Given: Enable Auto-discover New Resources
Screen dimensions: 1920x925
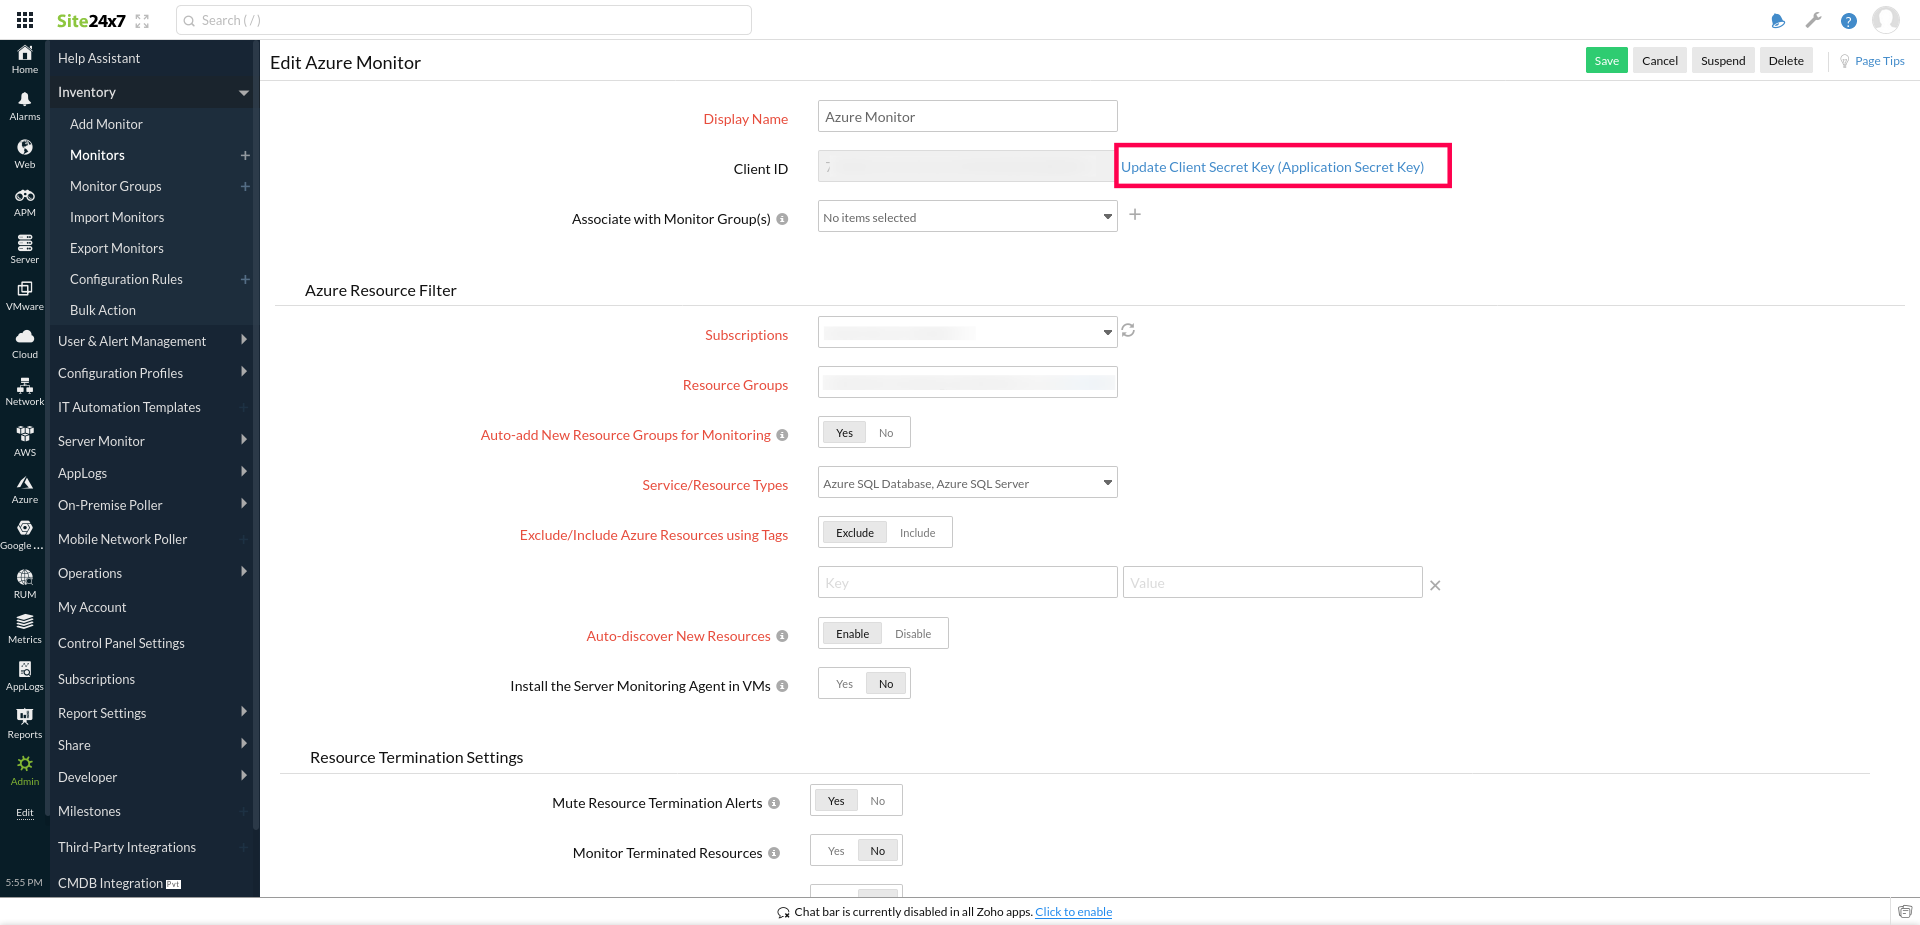Looking at the screenshot, I should click(853, 634).
